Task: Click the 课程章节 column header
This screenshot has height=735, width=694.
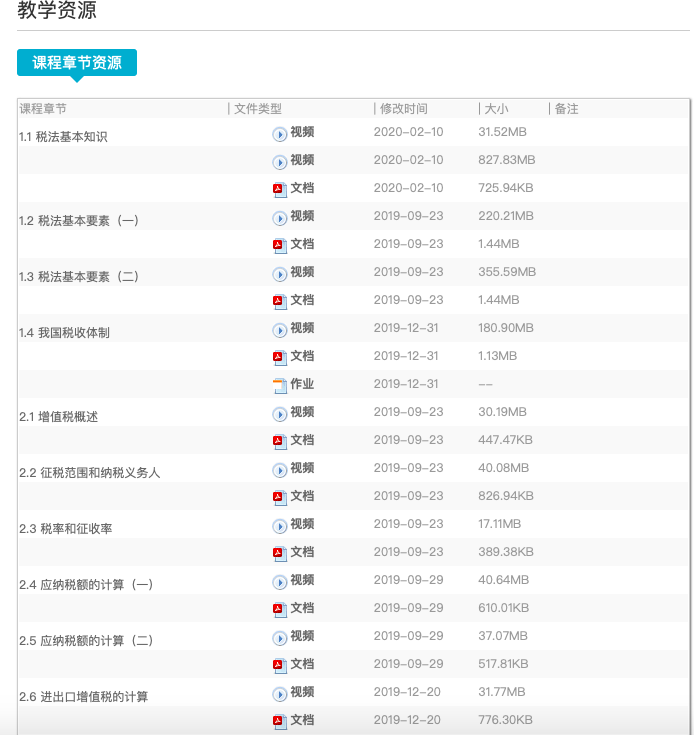Action: pos(43,108)
